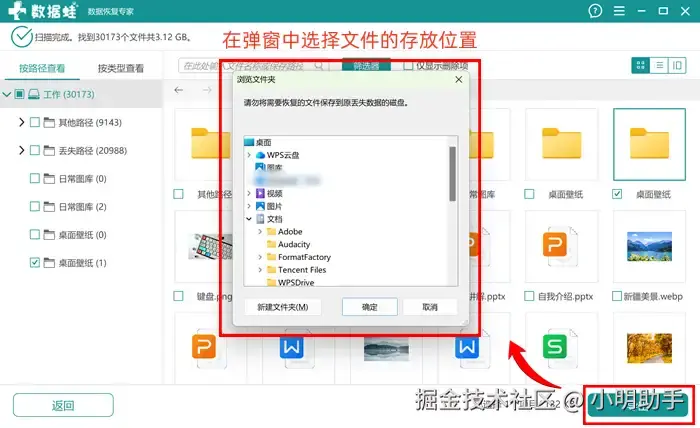Check the 其他路径 (9143) tree checkbox
700x428 pixels.
(34, 122)
